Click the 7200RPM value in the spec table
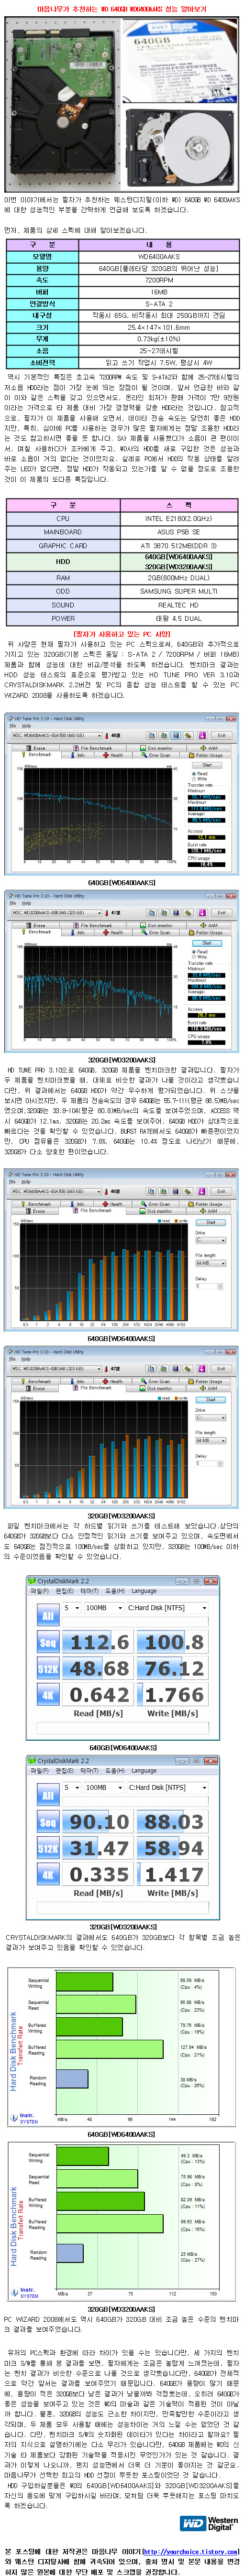 159,281
